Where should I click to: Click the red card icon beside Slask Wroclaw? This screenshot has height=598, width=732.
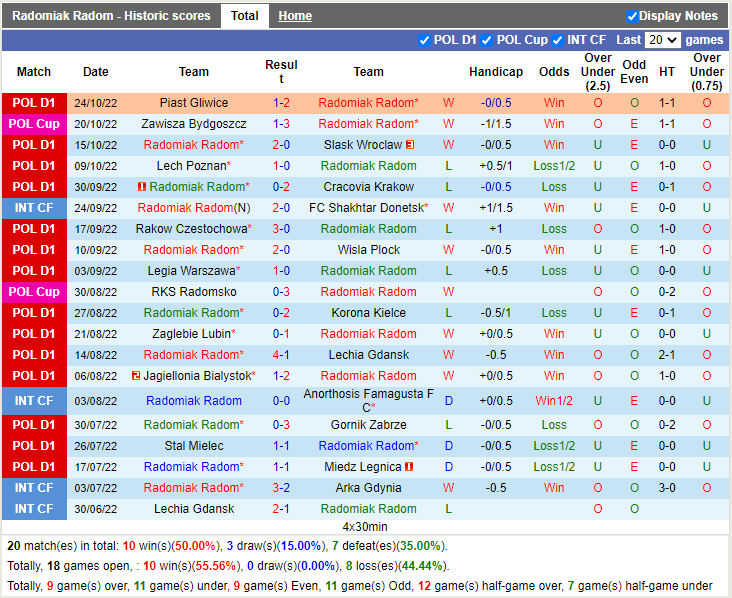coord(410,145)
